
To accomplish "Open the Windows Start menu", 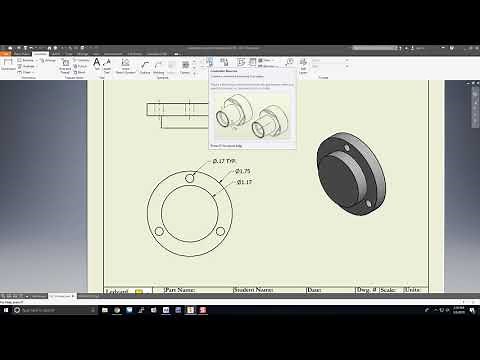I will (x=6, y=310).
